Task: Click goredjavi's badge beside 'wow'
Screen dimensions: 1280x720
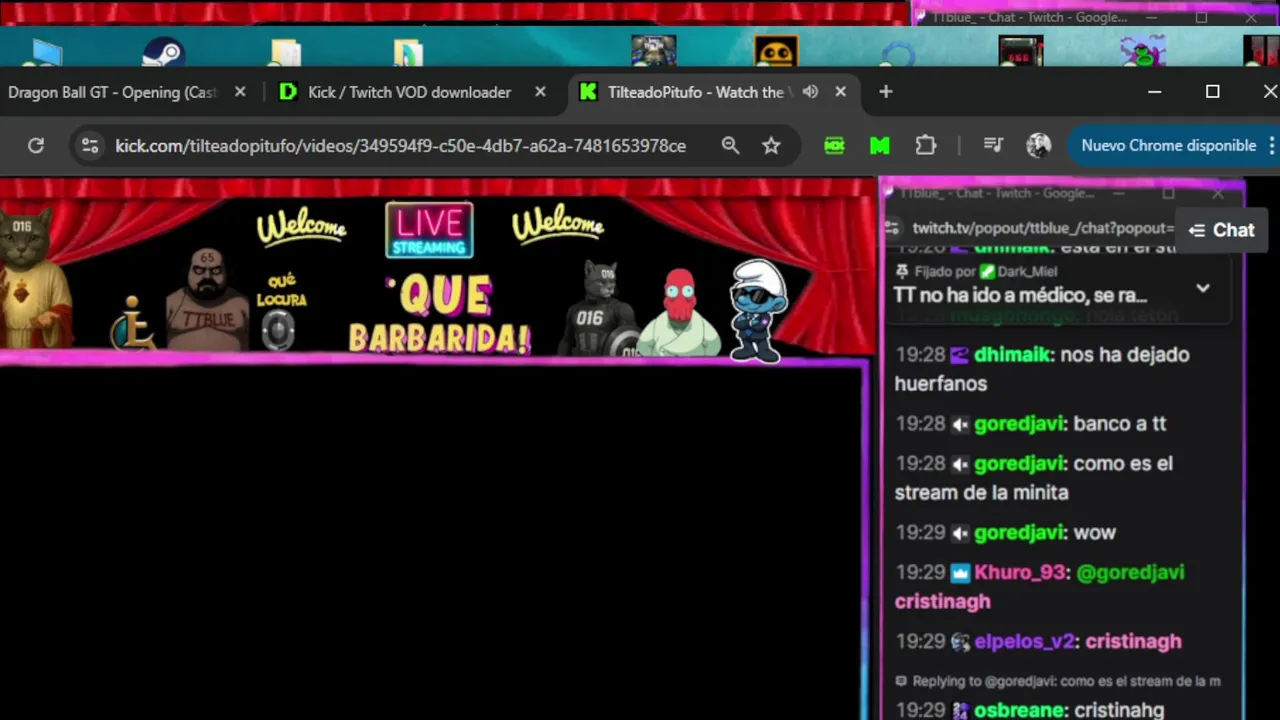Action: (960, 533)
